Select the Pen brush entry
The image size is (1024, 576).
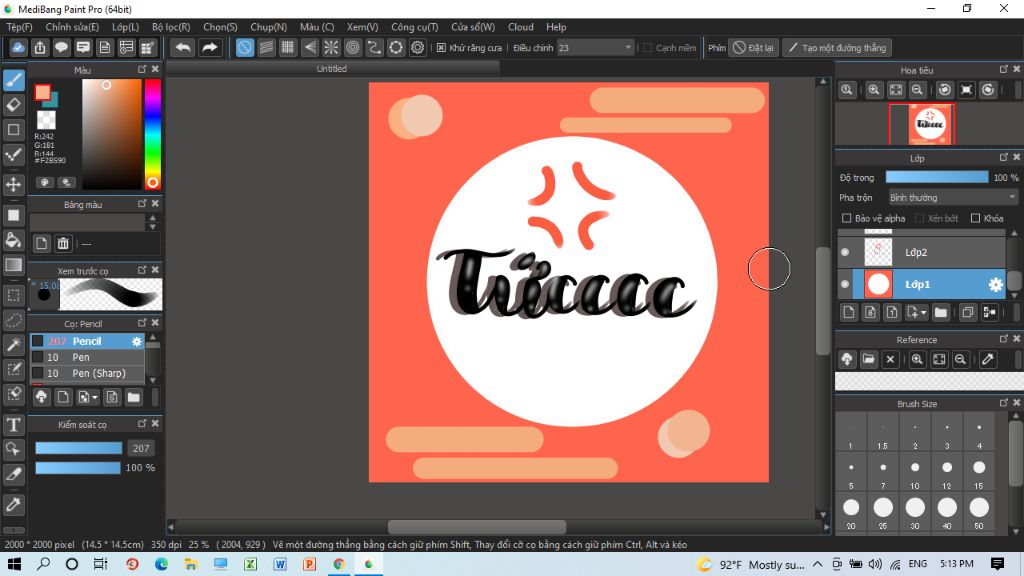(87, 357)
